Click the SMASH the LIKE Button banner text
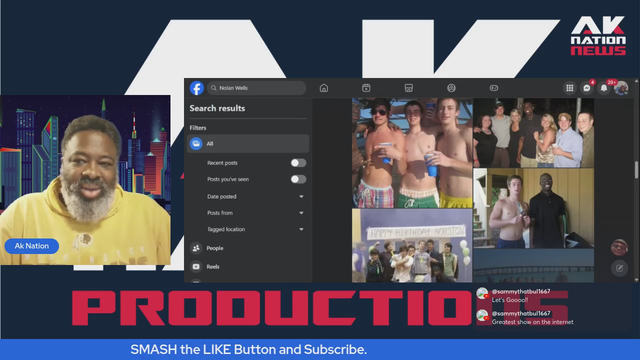 pos(249,350)
